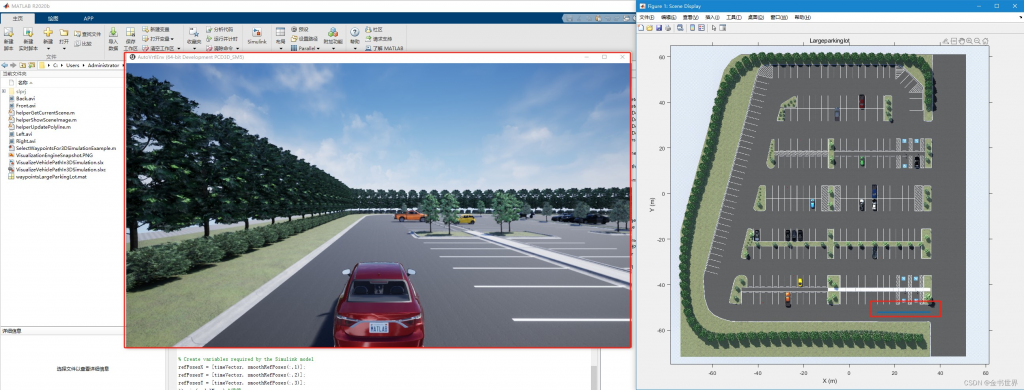The height and width of the screenshot is (390, 1024).
Task: Switch to the APP ribbon tab
Action: click(x=89, y=18)
